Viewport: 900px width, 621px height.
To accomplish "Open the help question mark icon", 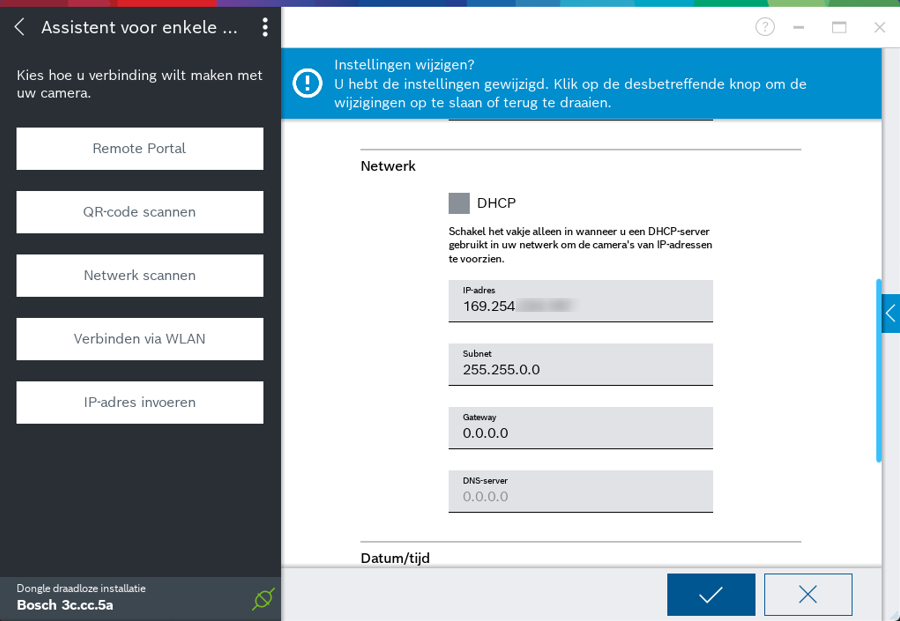I will (x=765, y=27).
